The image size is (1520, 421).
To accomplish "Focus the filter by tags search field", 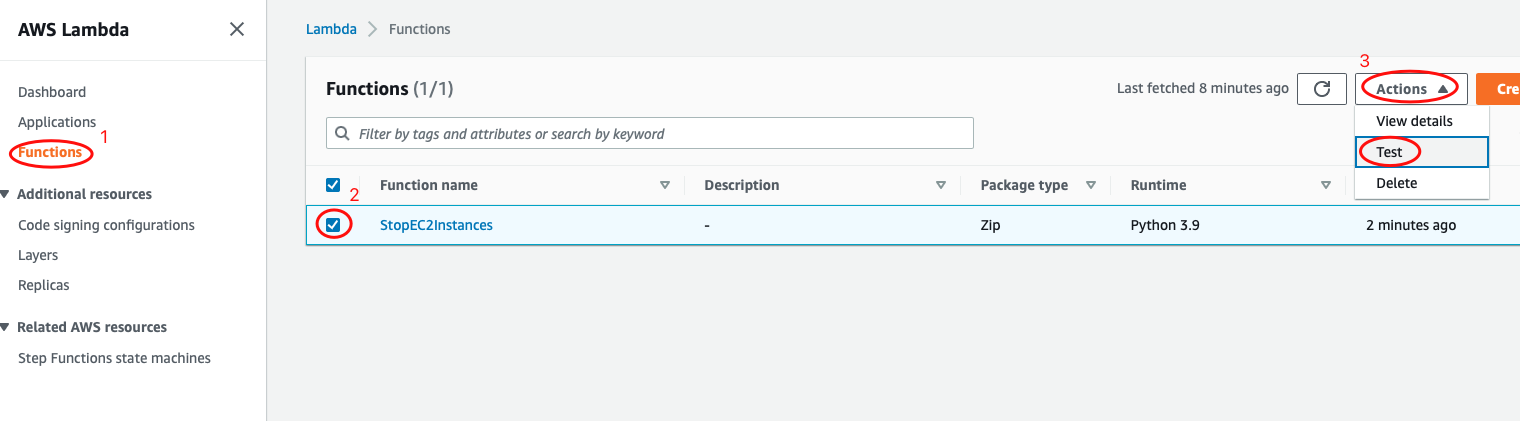I will 650,133.
